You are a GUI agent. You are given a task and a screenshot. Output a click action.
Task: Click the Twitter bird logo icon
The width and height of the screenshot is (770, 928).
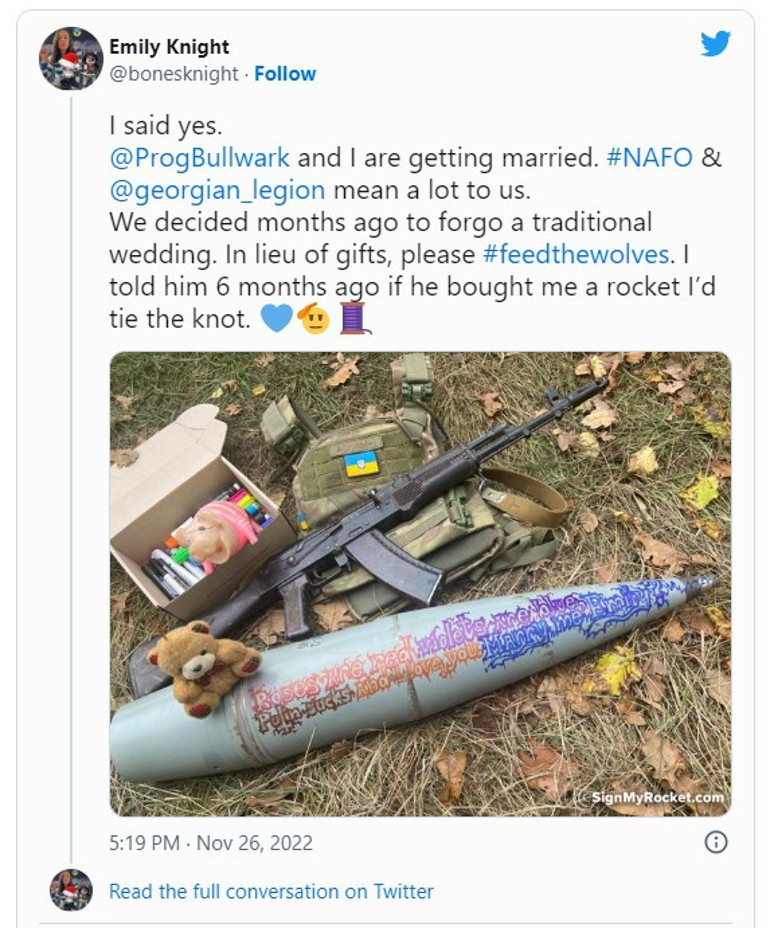coord(715,44)
